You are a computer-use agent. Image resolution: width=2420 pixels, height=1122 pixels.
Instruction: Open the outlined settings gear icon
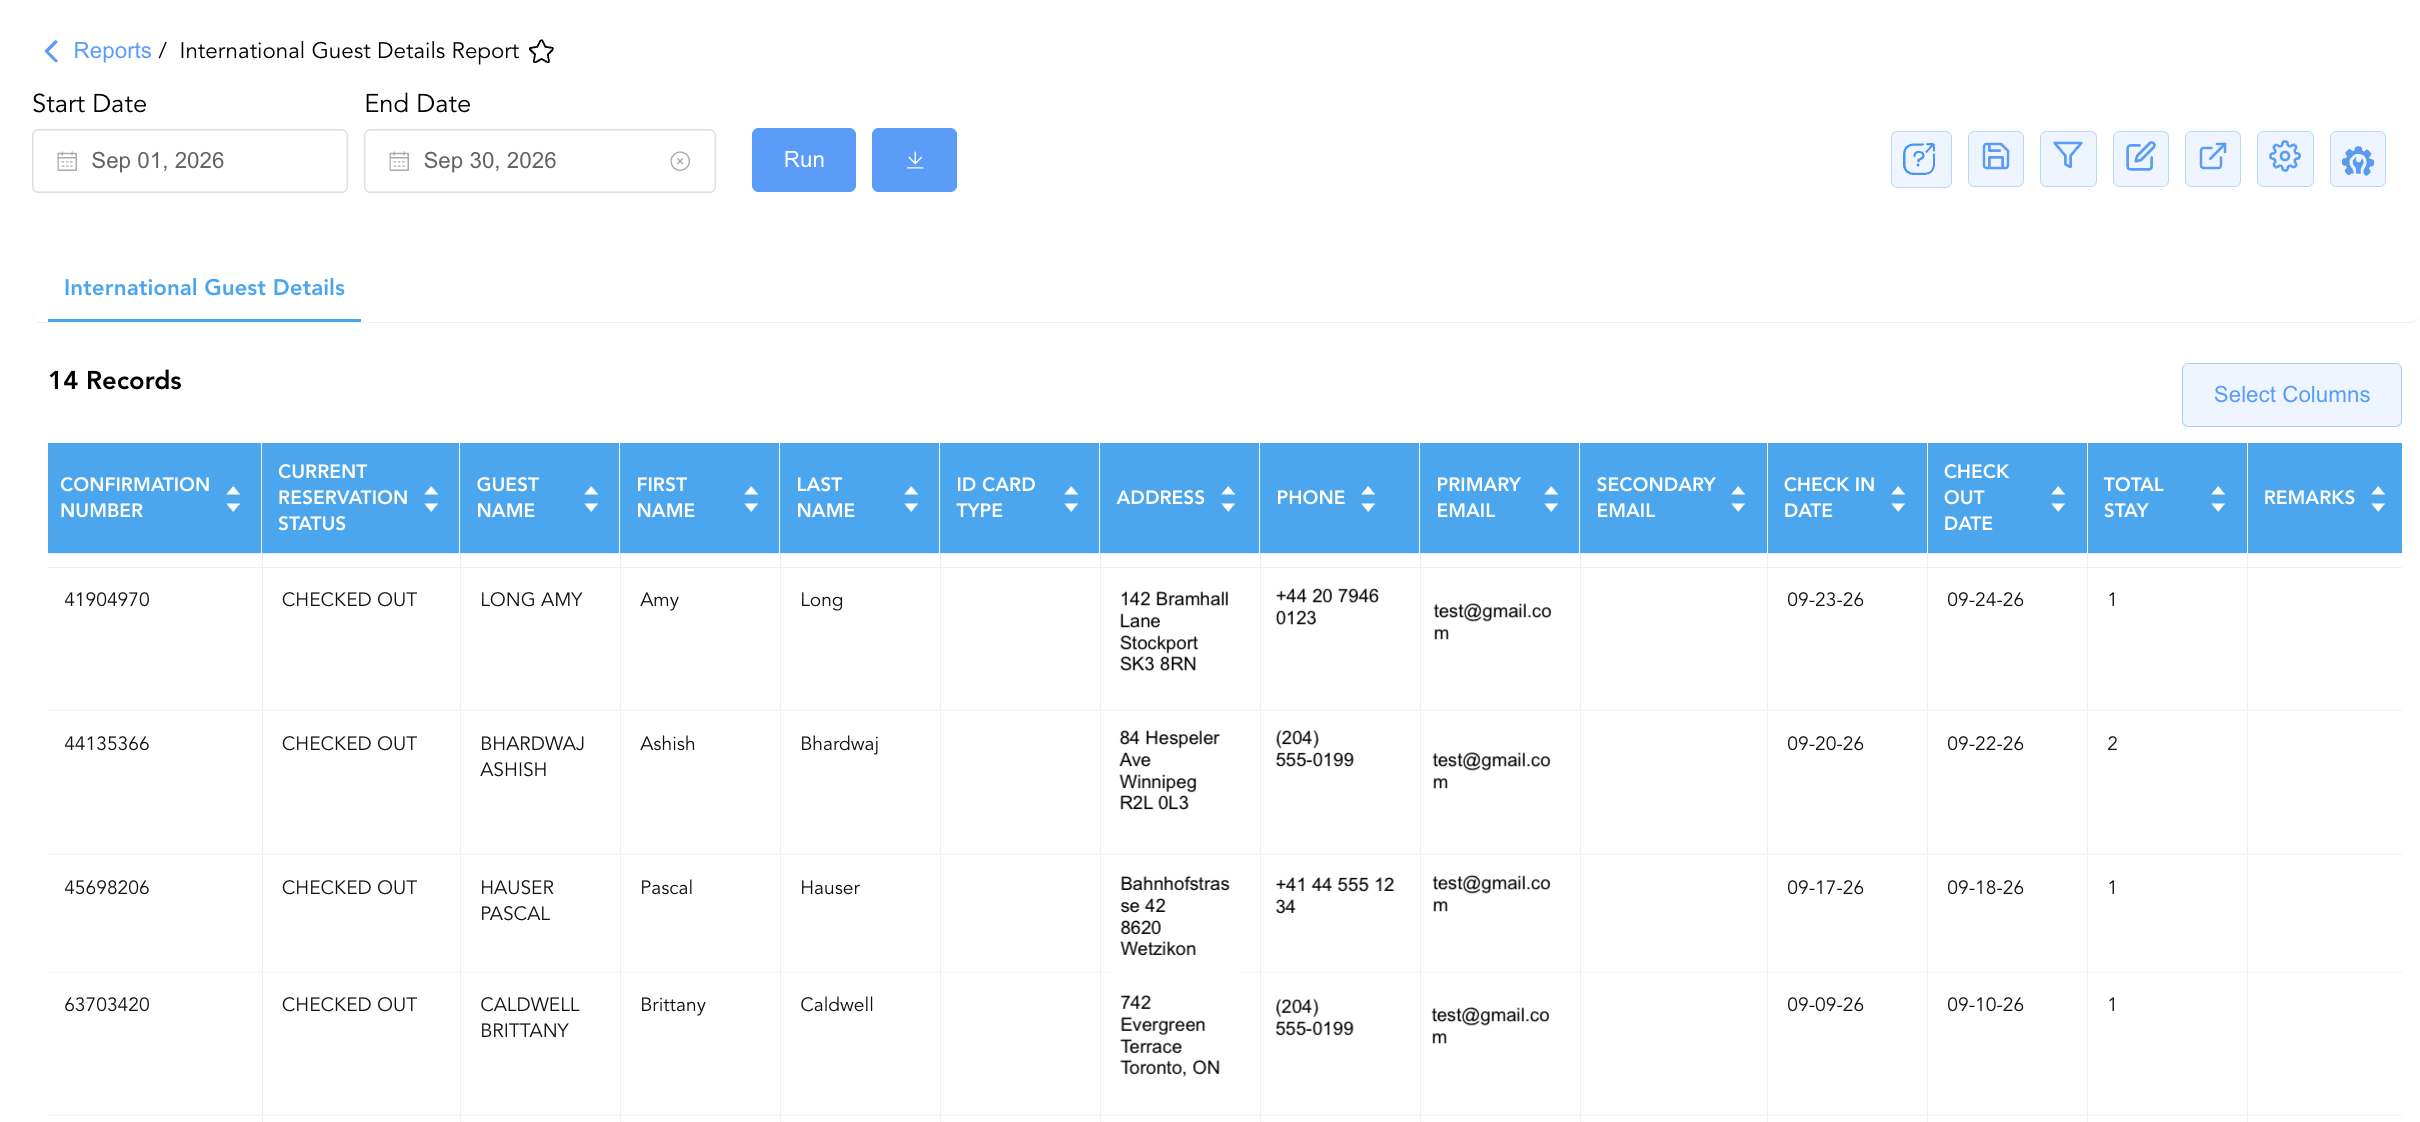2285,159
